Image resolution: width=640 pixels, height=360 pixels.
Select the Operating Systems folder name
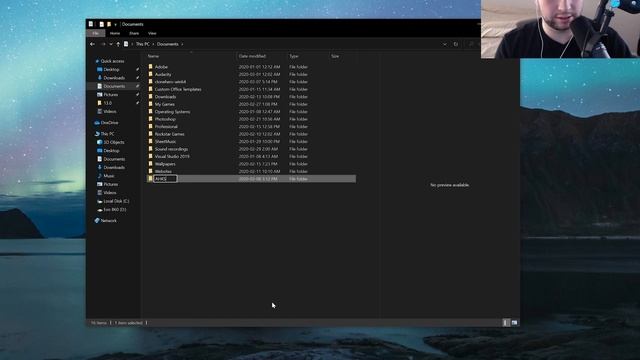point(172,111)
